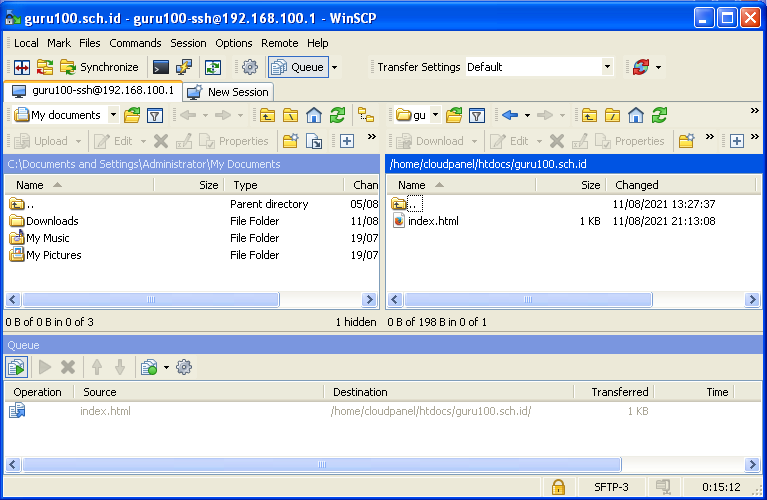767x500 pixels.
Task: Open terminal console from the toolbar
Action: point(160,67)
